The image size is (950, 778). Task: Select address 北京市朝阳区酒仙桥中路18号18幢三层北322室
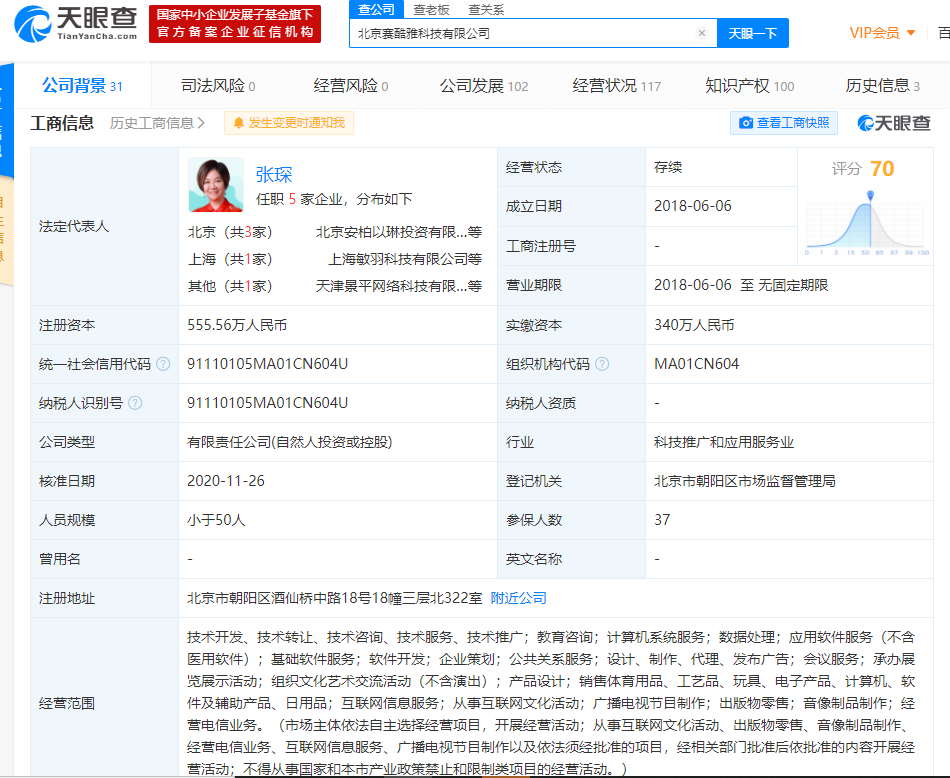tap(334, 598)
